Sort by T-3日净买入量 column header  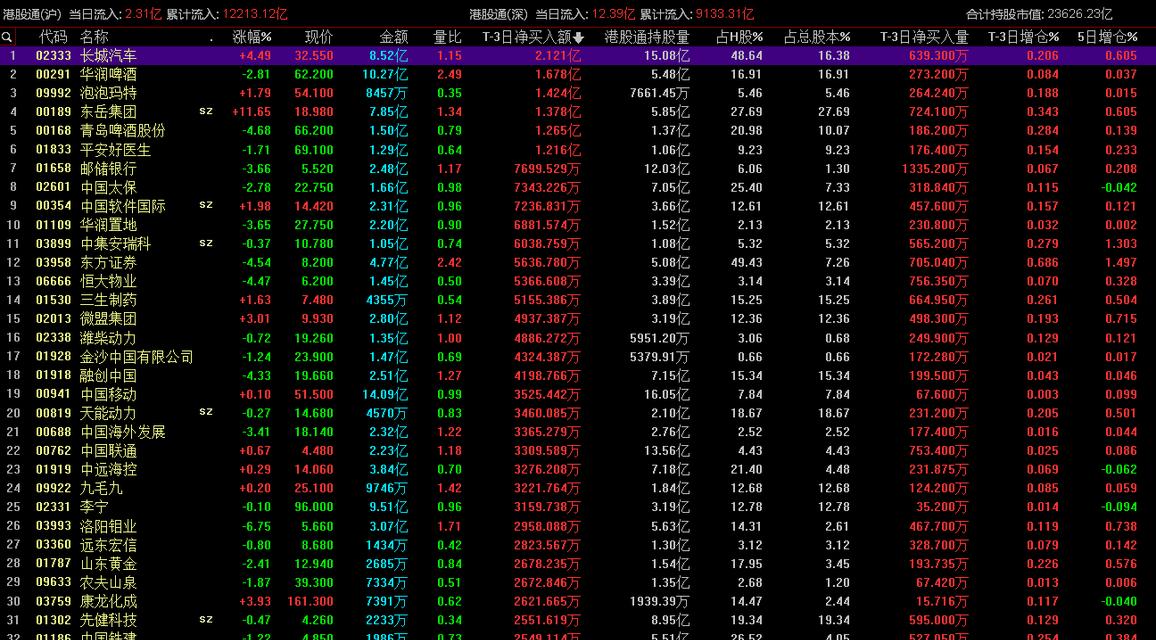point(925,37)
